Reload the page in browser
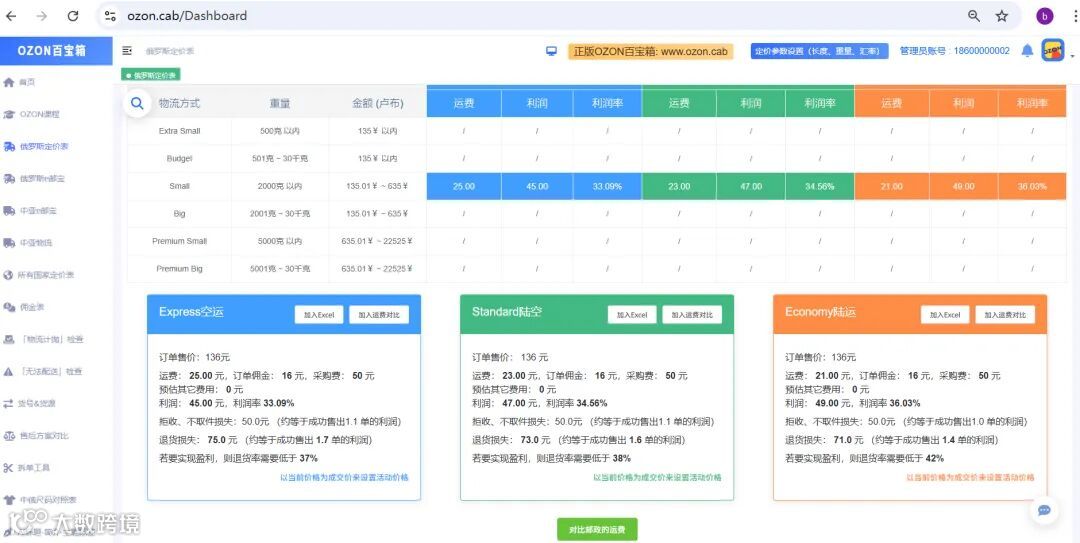This screenshot has height=543, width=1080. 73,16
